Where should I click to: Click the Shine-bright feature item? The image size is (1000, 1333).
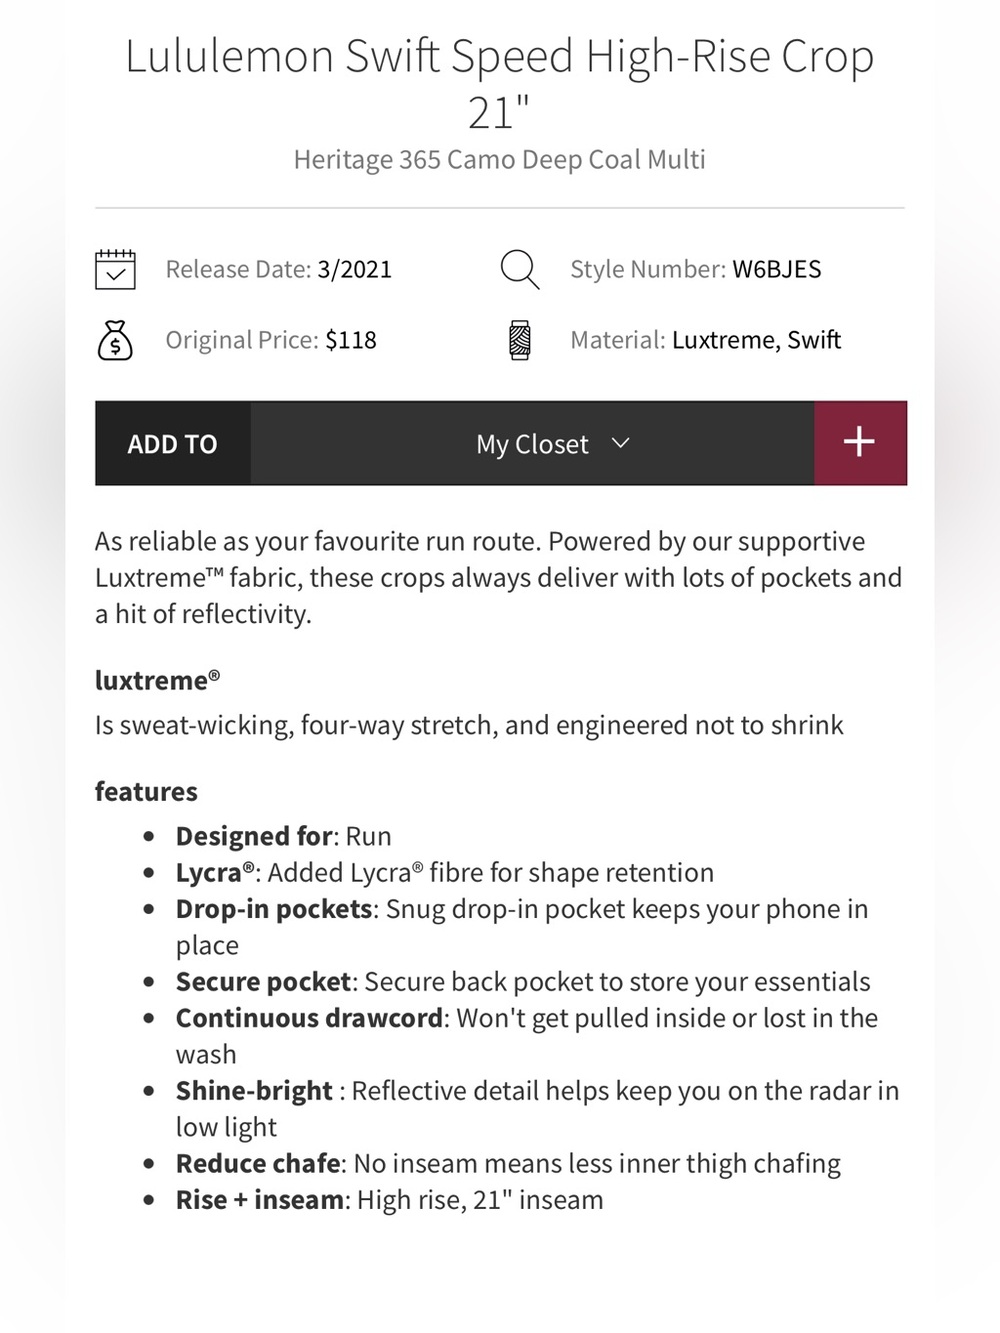pos(537,1109)
